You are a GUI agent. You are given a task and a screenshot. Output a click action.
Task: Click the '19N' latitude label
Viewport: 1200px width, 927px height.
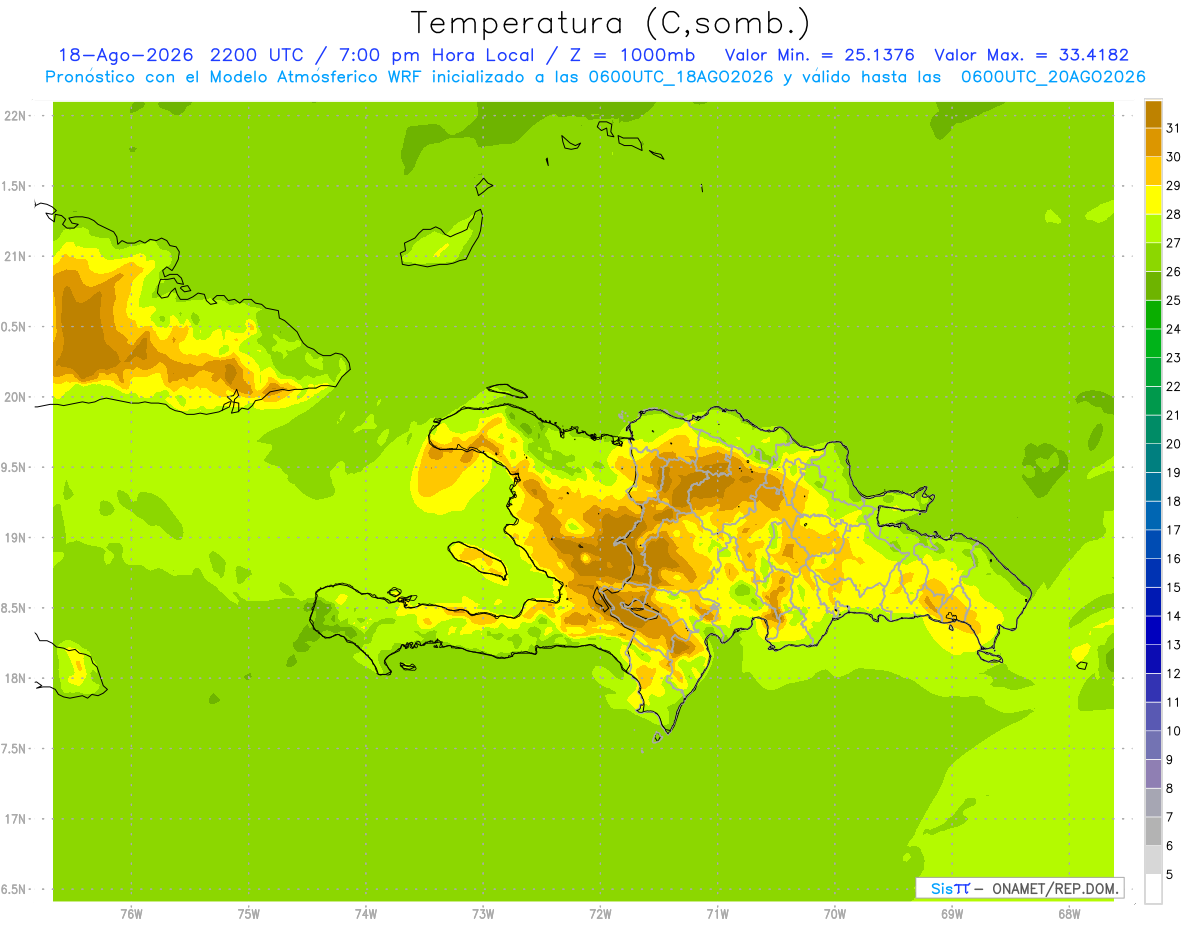tap(14, 538)
